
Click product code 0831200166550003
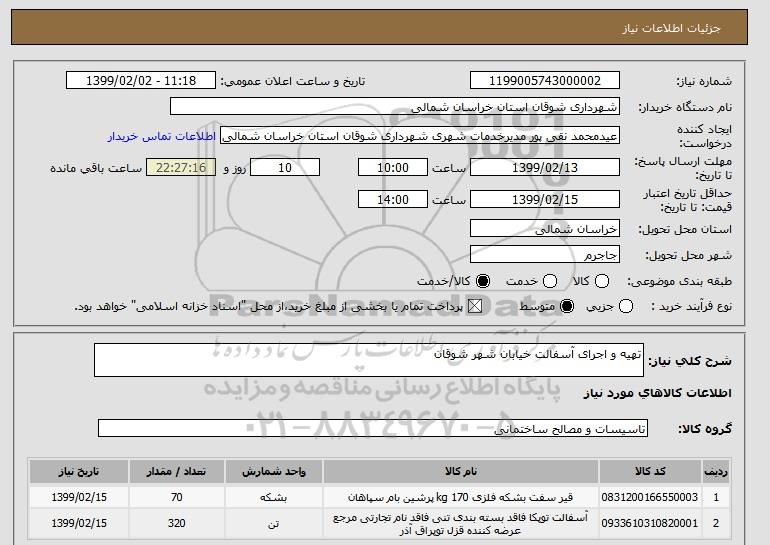point(650,497)
